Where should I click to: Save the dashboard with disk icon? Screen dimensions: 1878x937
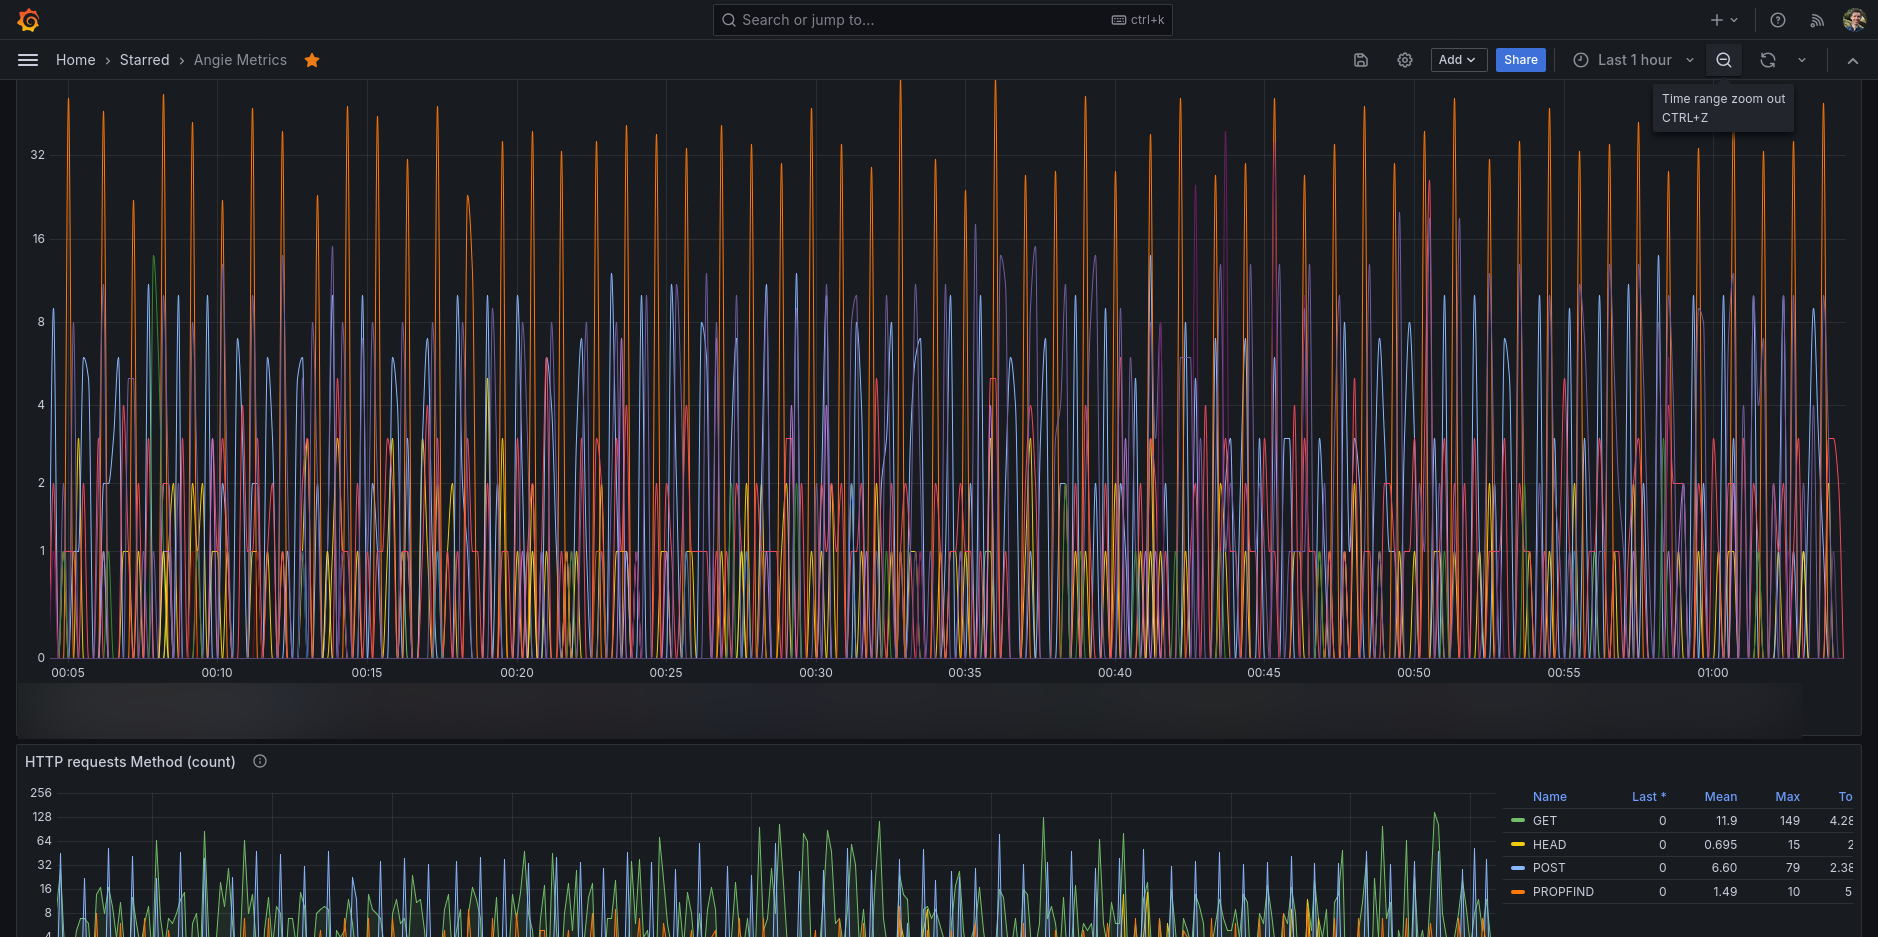(1361, 60)
